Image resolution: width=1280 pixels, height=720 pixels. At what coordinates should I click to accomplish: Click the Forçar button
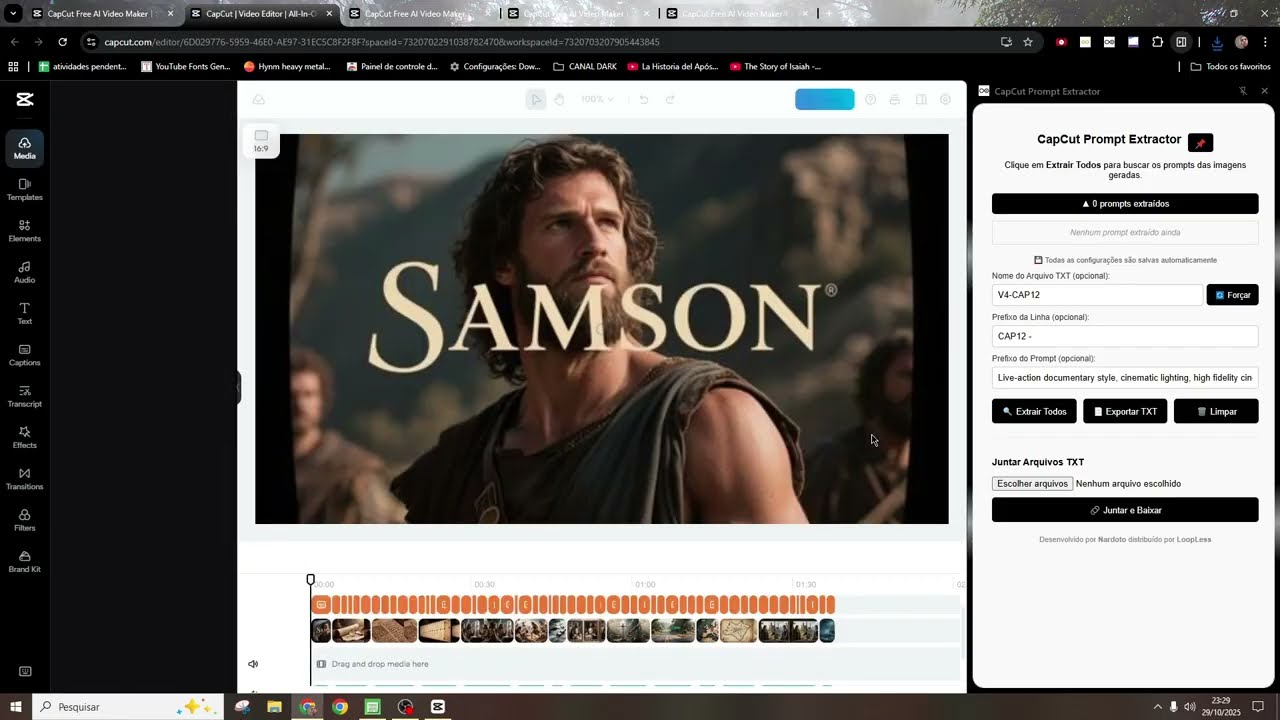1232,295
